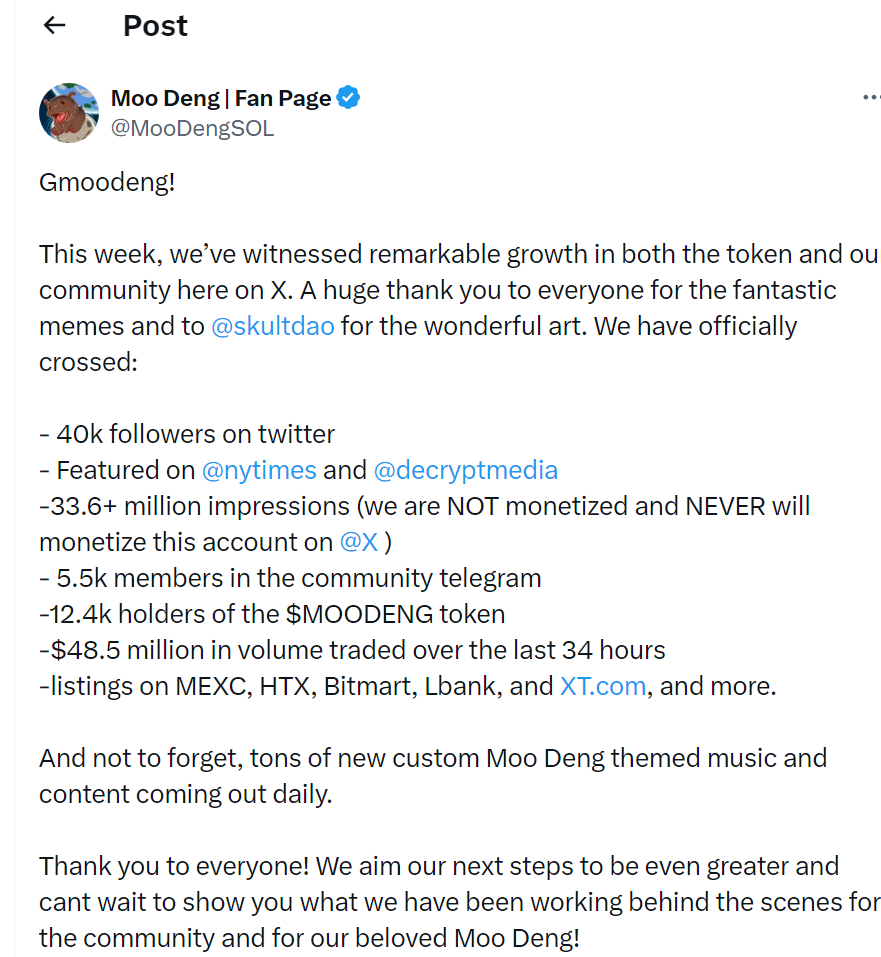Open the post's more options menu
This screenshot has width=881, height=957.
tap(870, 98)
